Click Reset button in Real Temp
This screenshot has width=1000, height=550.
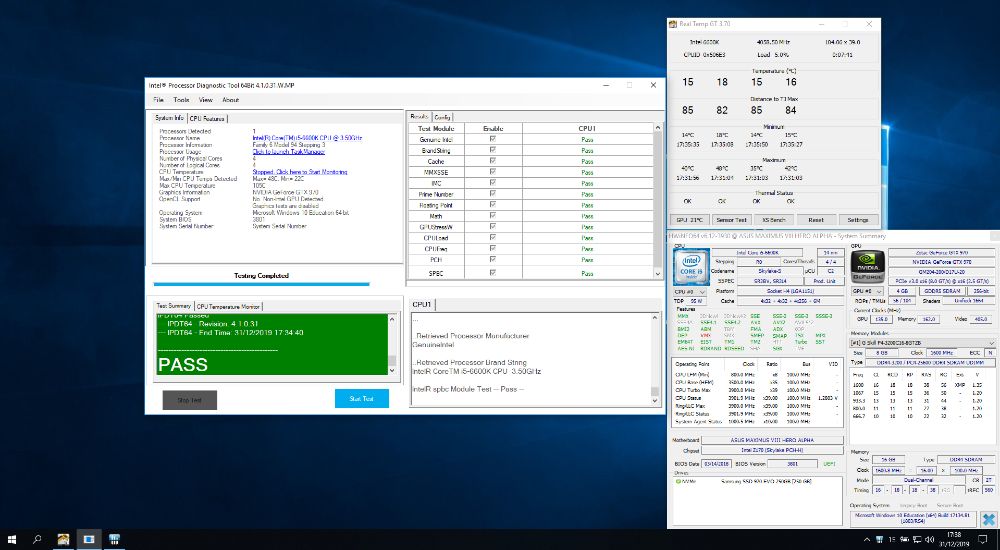pos(816,219)
